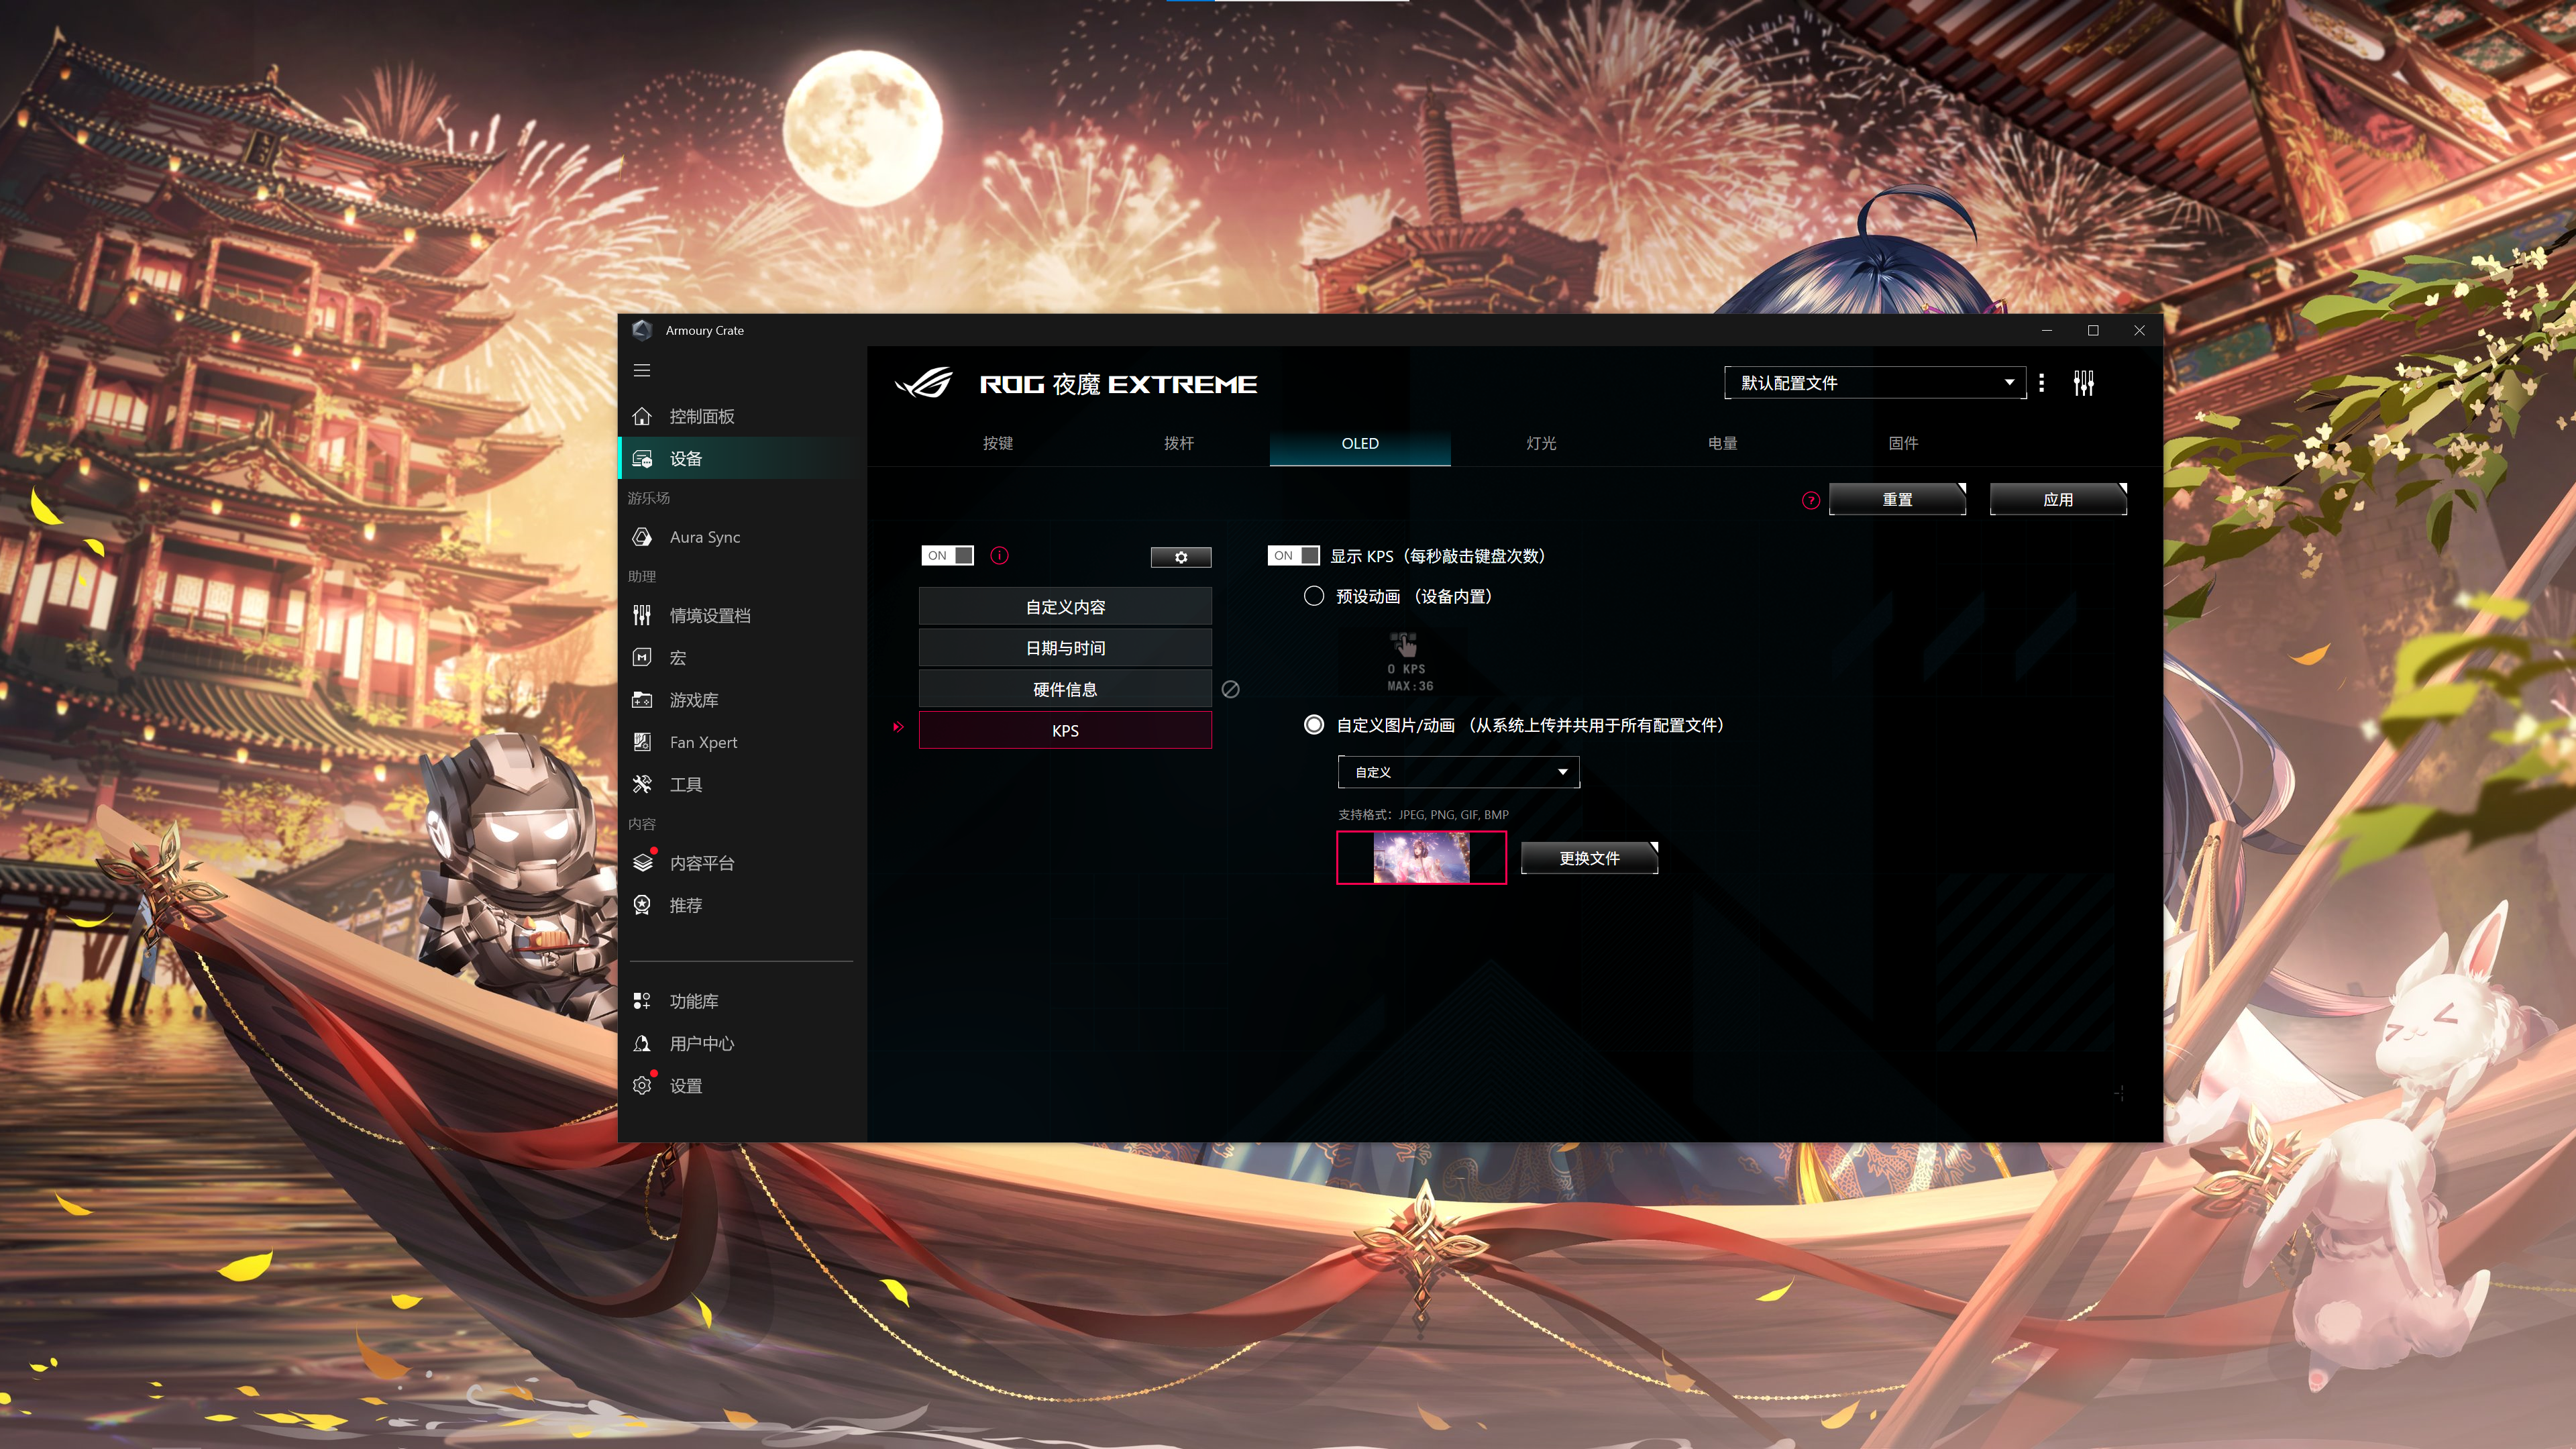Select the 自定义内容 option

(1065, 607)
